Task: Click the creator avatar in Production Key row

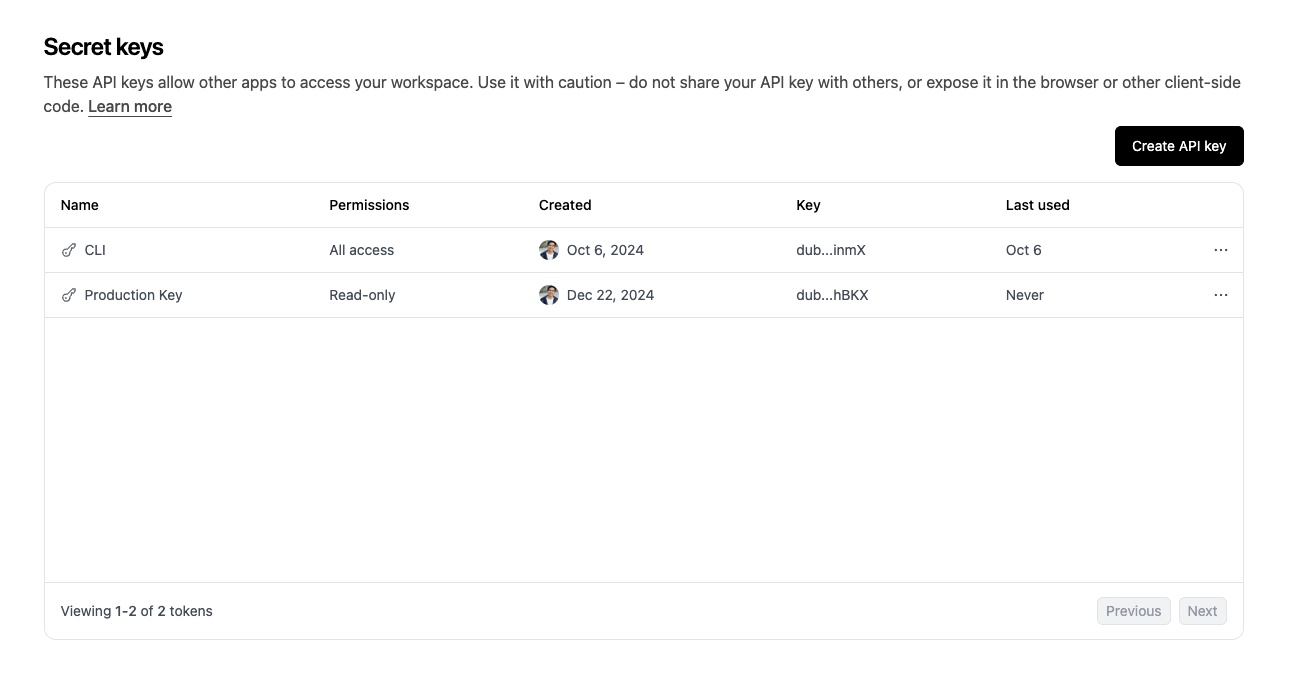Action: (x=549, y=295)
